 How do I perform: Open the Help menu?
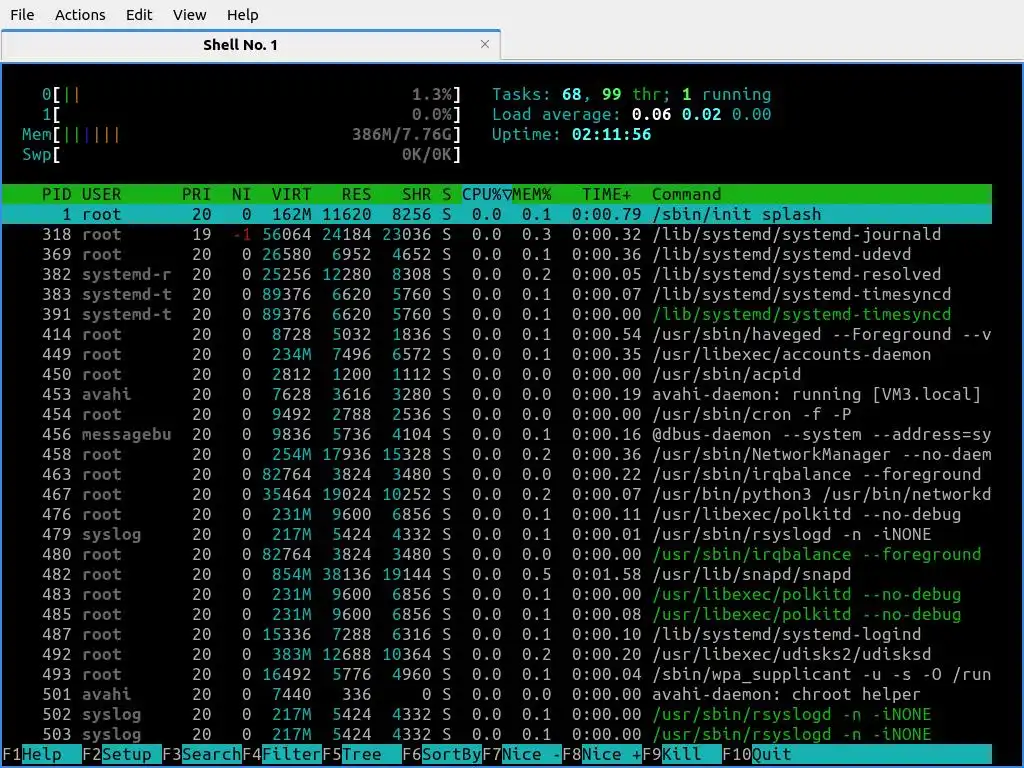tap(242, 14)
